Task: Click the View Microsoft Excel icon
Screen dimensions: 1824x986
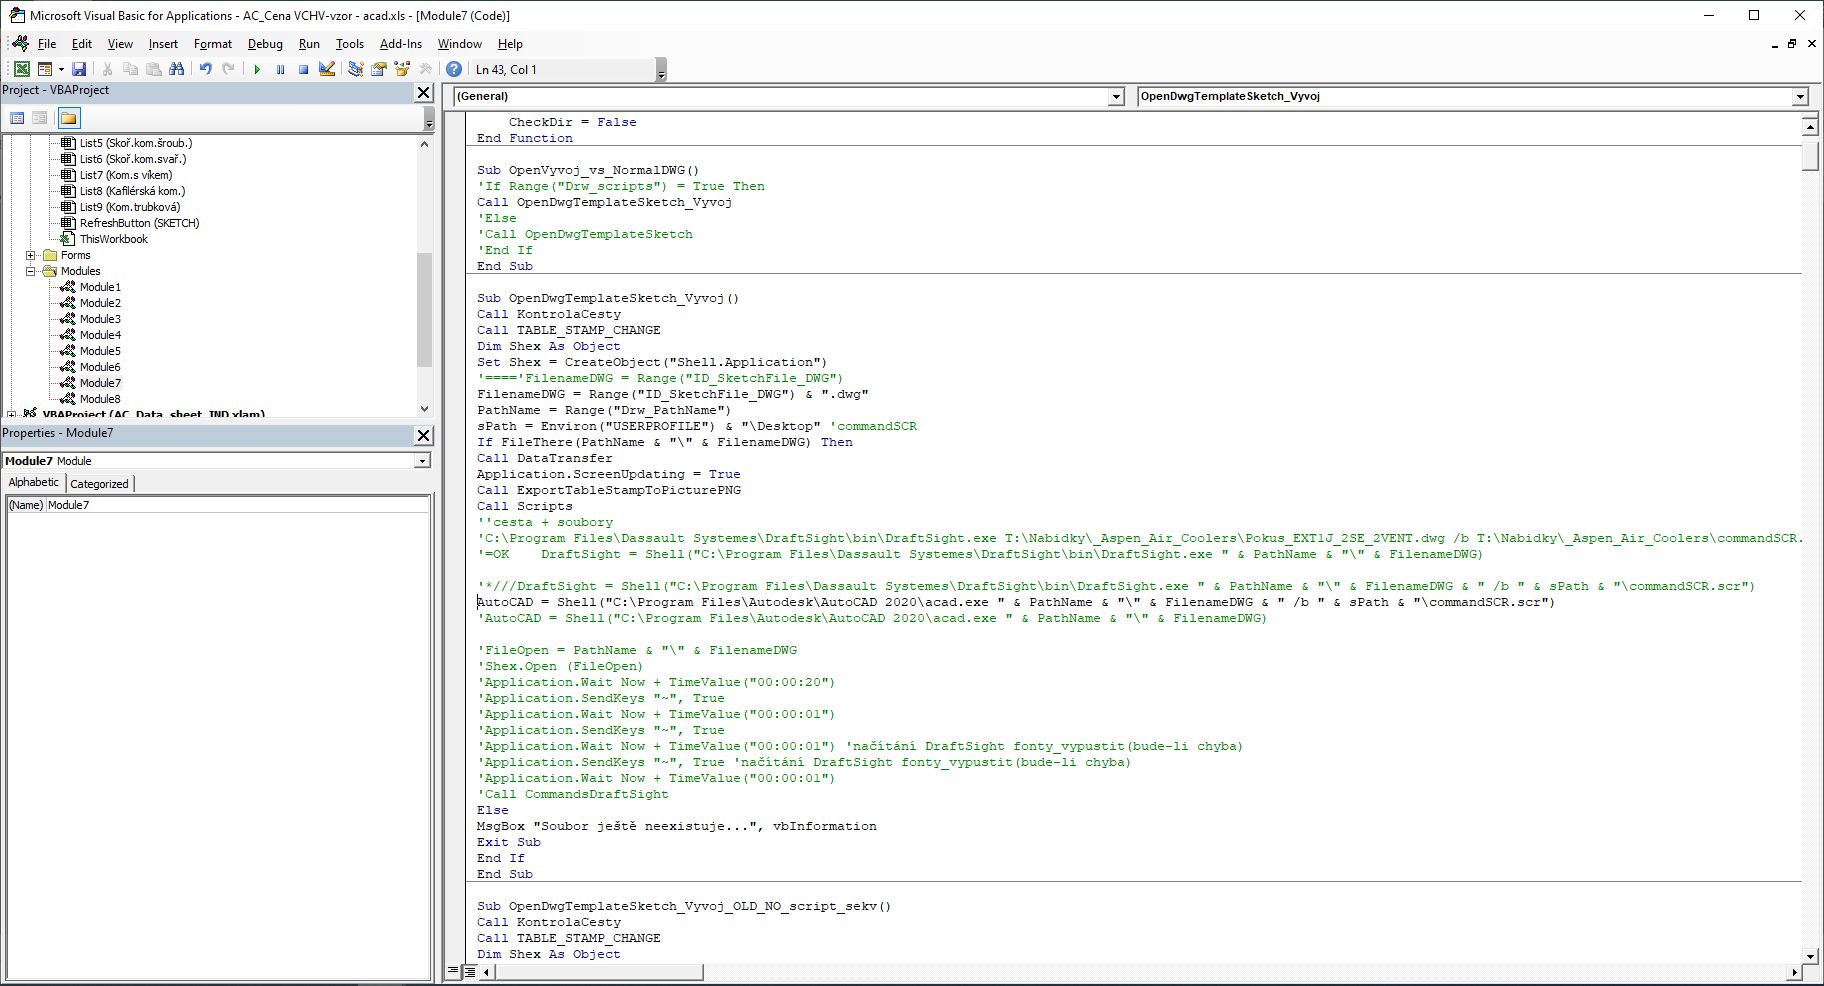Action: click(x=21, y=69)
